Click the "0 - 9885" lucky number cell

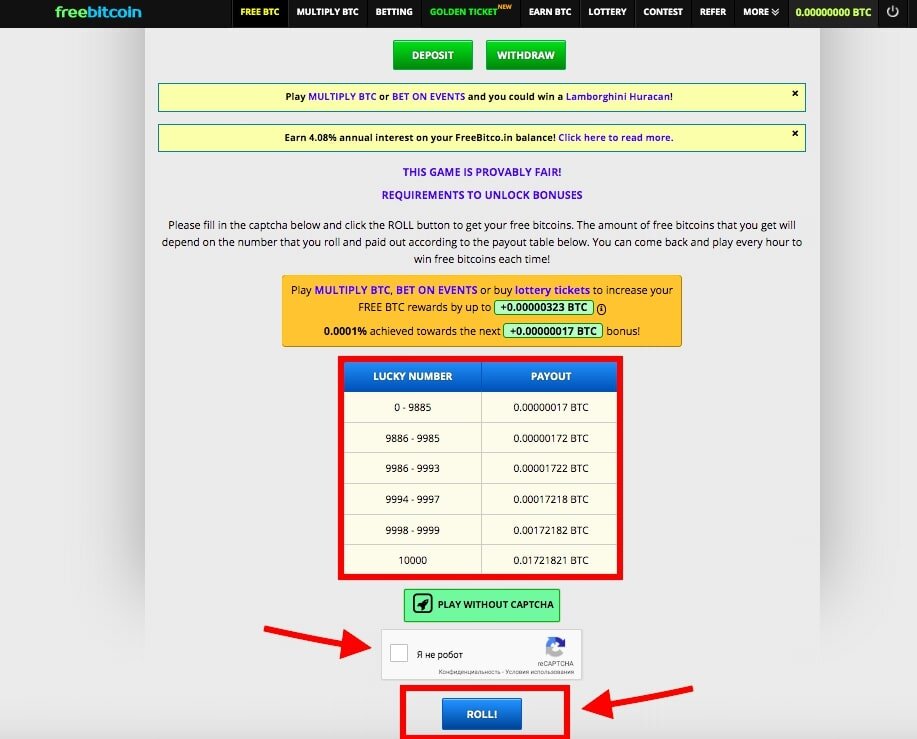(412, 407)
